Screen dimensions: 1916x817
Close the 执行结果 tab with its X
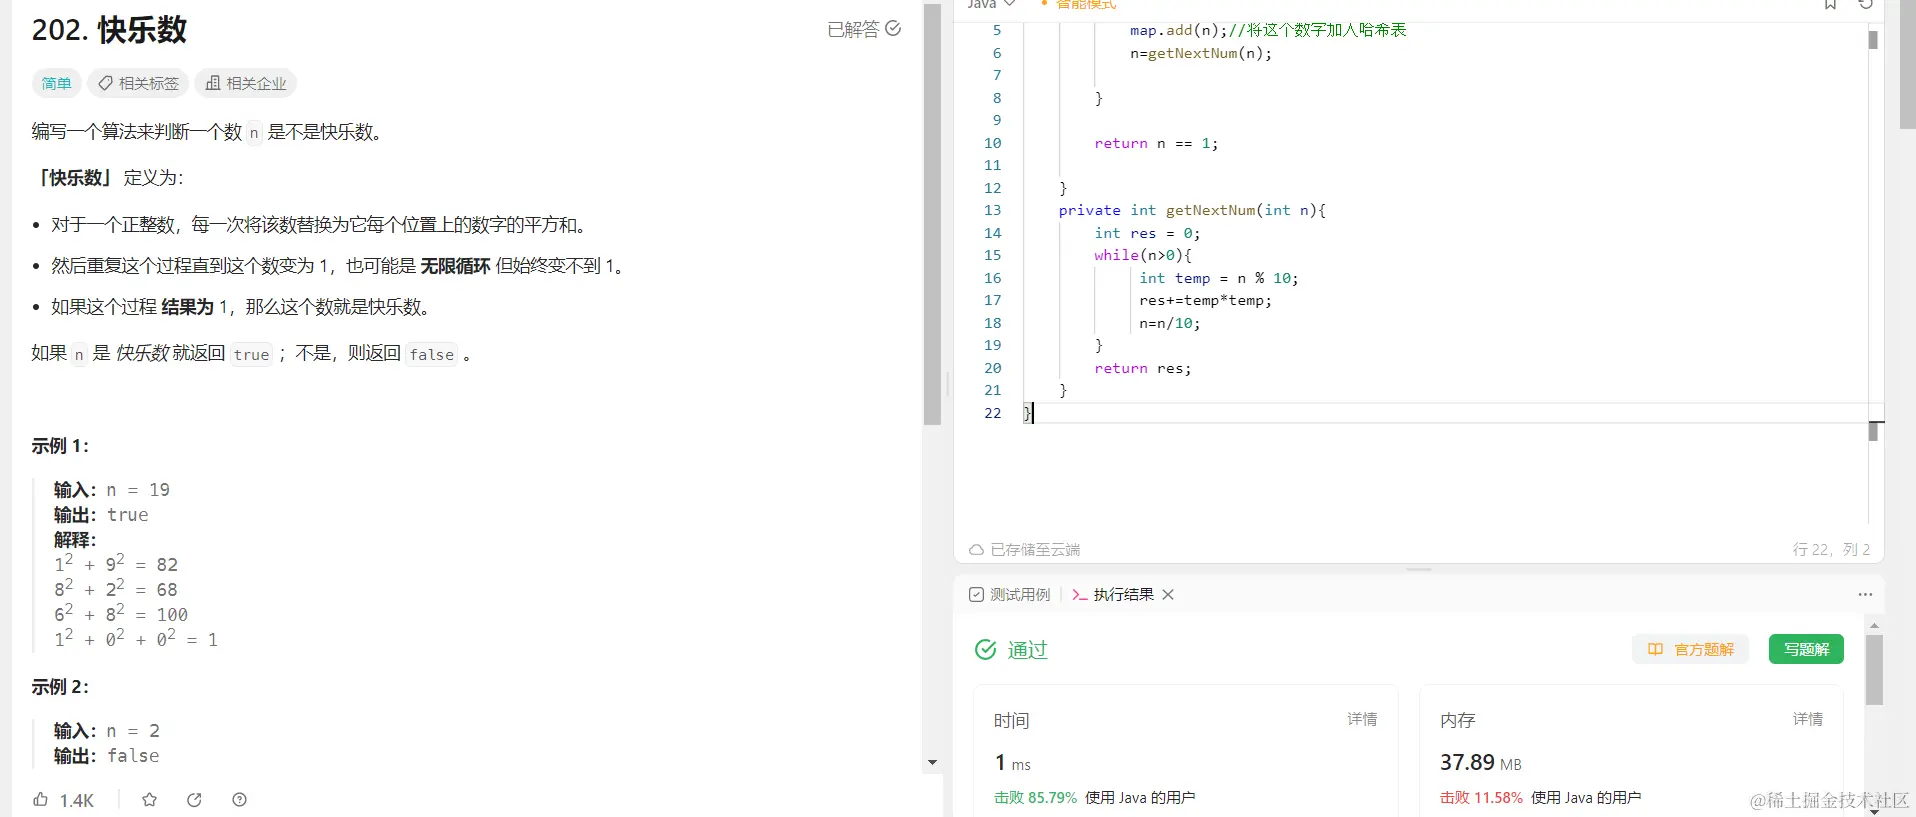click(x=1168, y=594)
